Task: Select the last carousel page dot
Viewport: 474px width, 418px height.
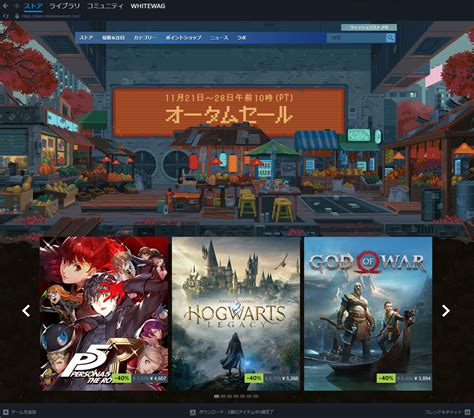Action: click(256, 396)
